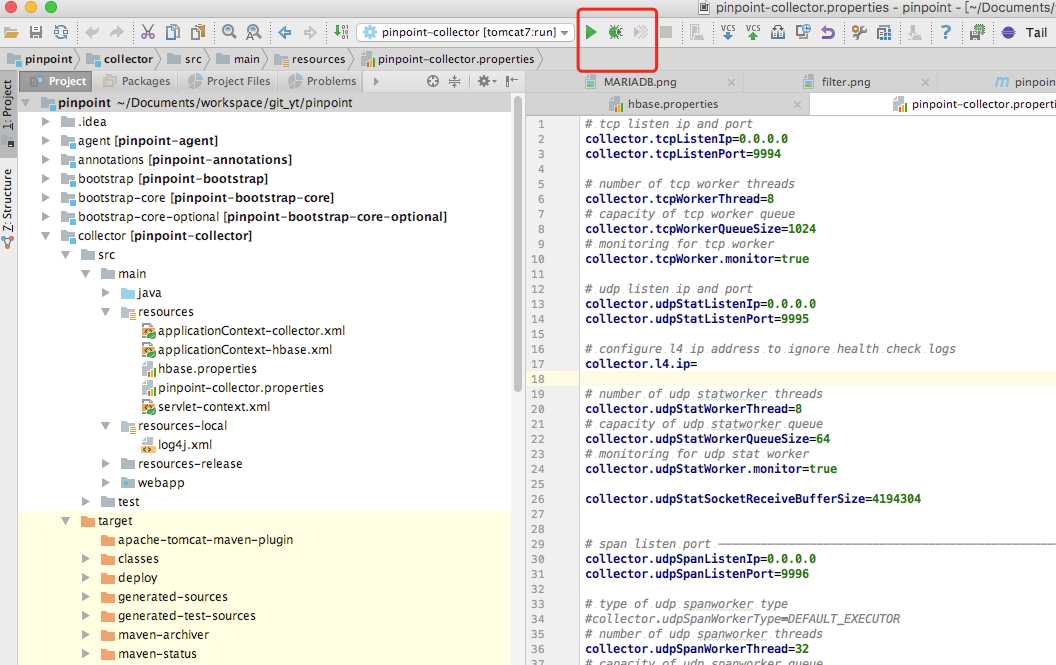Switch to the Project Files view tab
This screenshot has height=665, width=1056.
(229, 82)
